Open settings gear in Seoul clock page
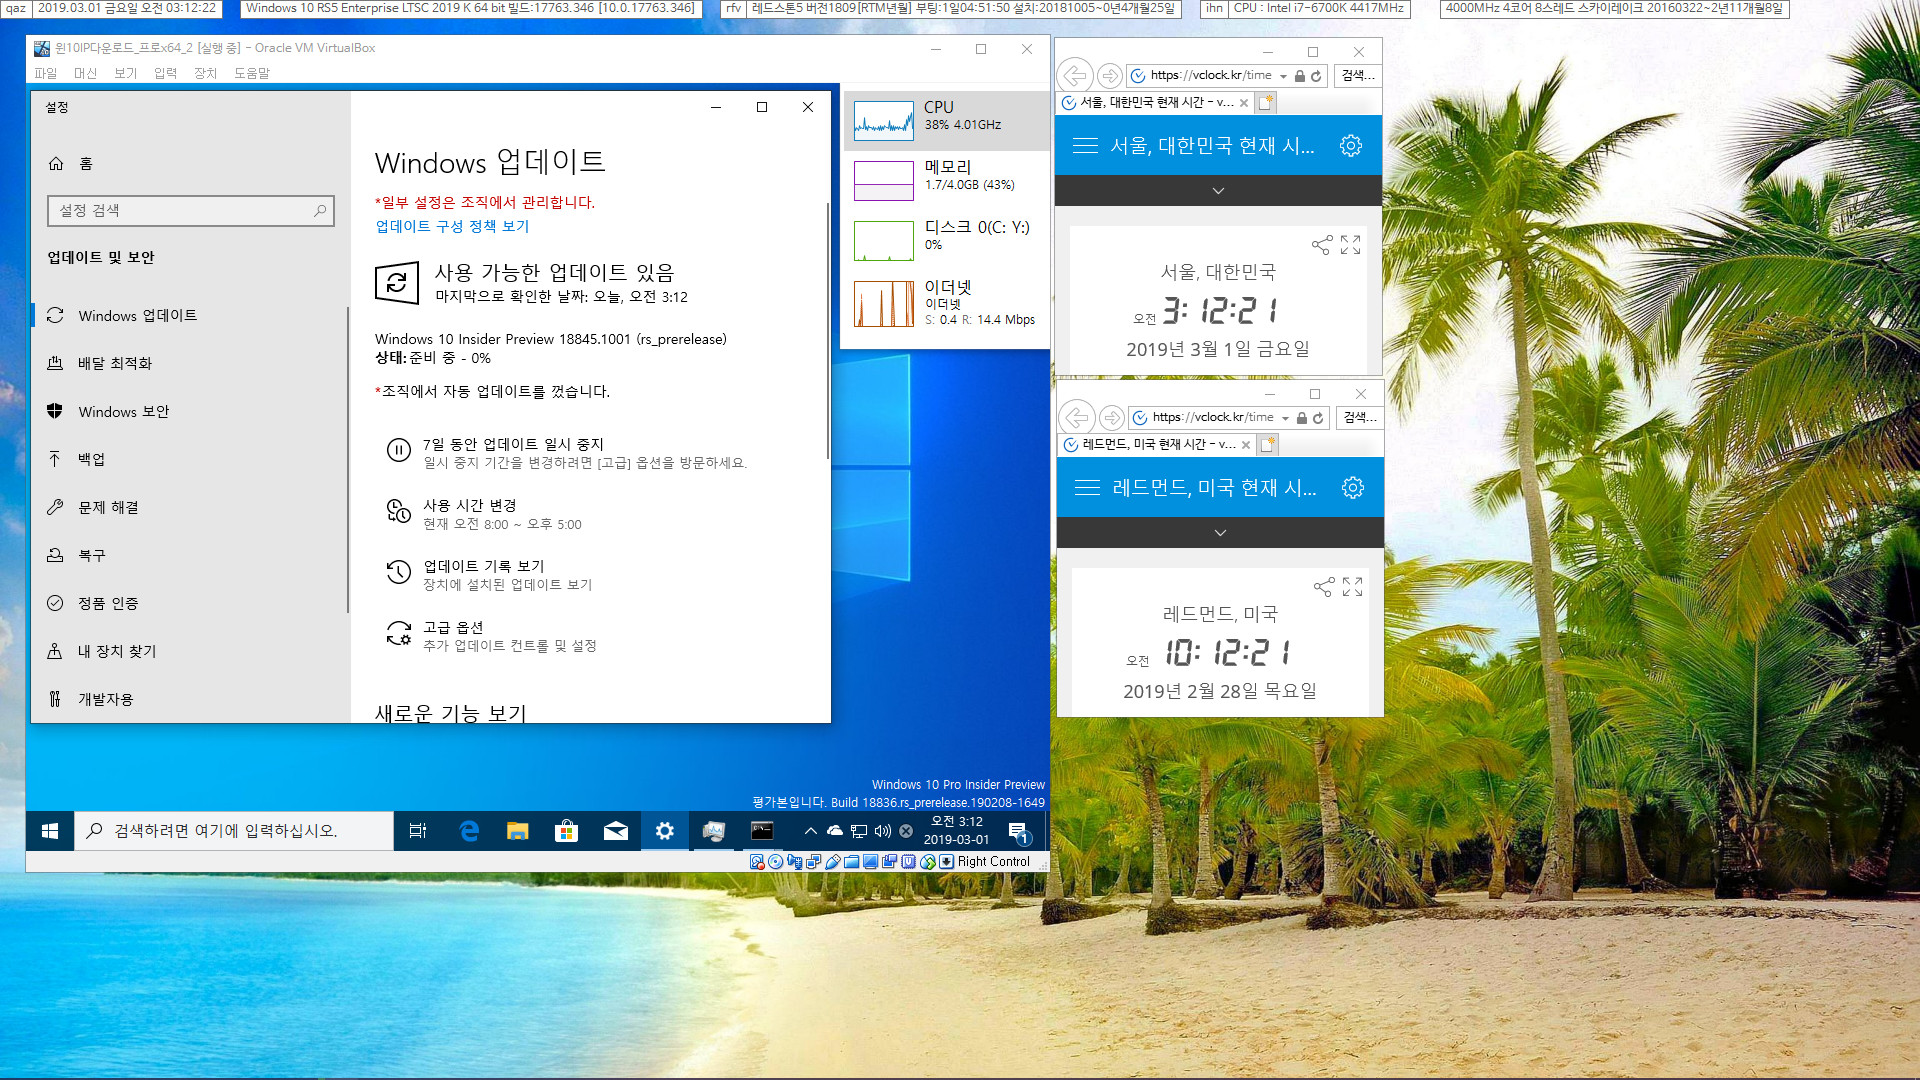This screenshot has height=1080, width=1920. click(x=1351, y=146)
